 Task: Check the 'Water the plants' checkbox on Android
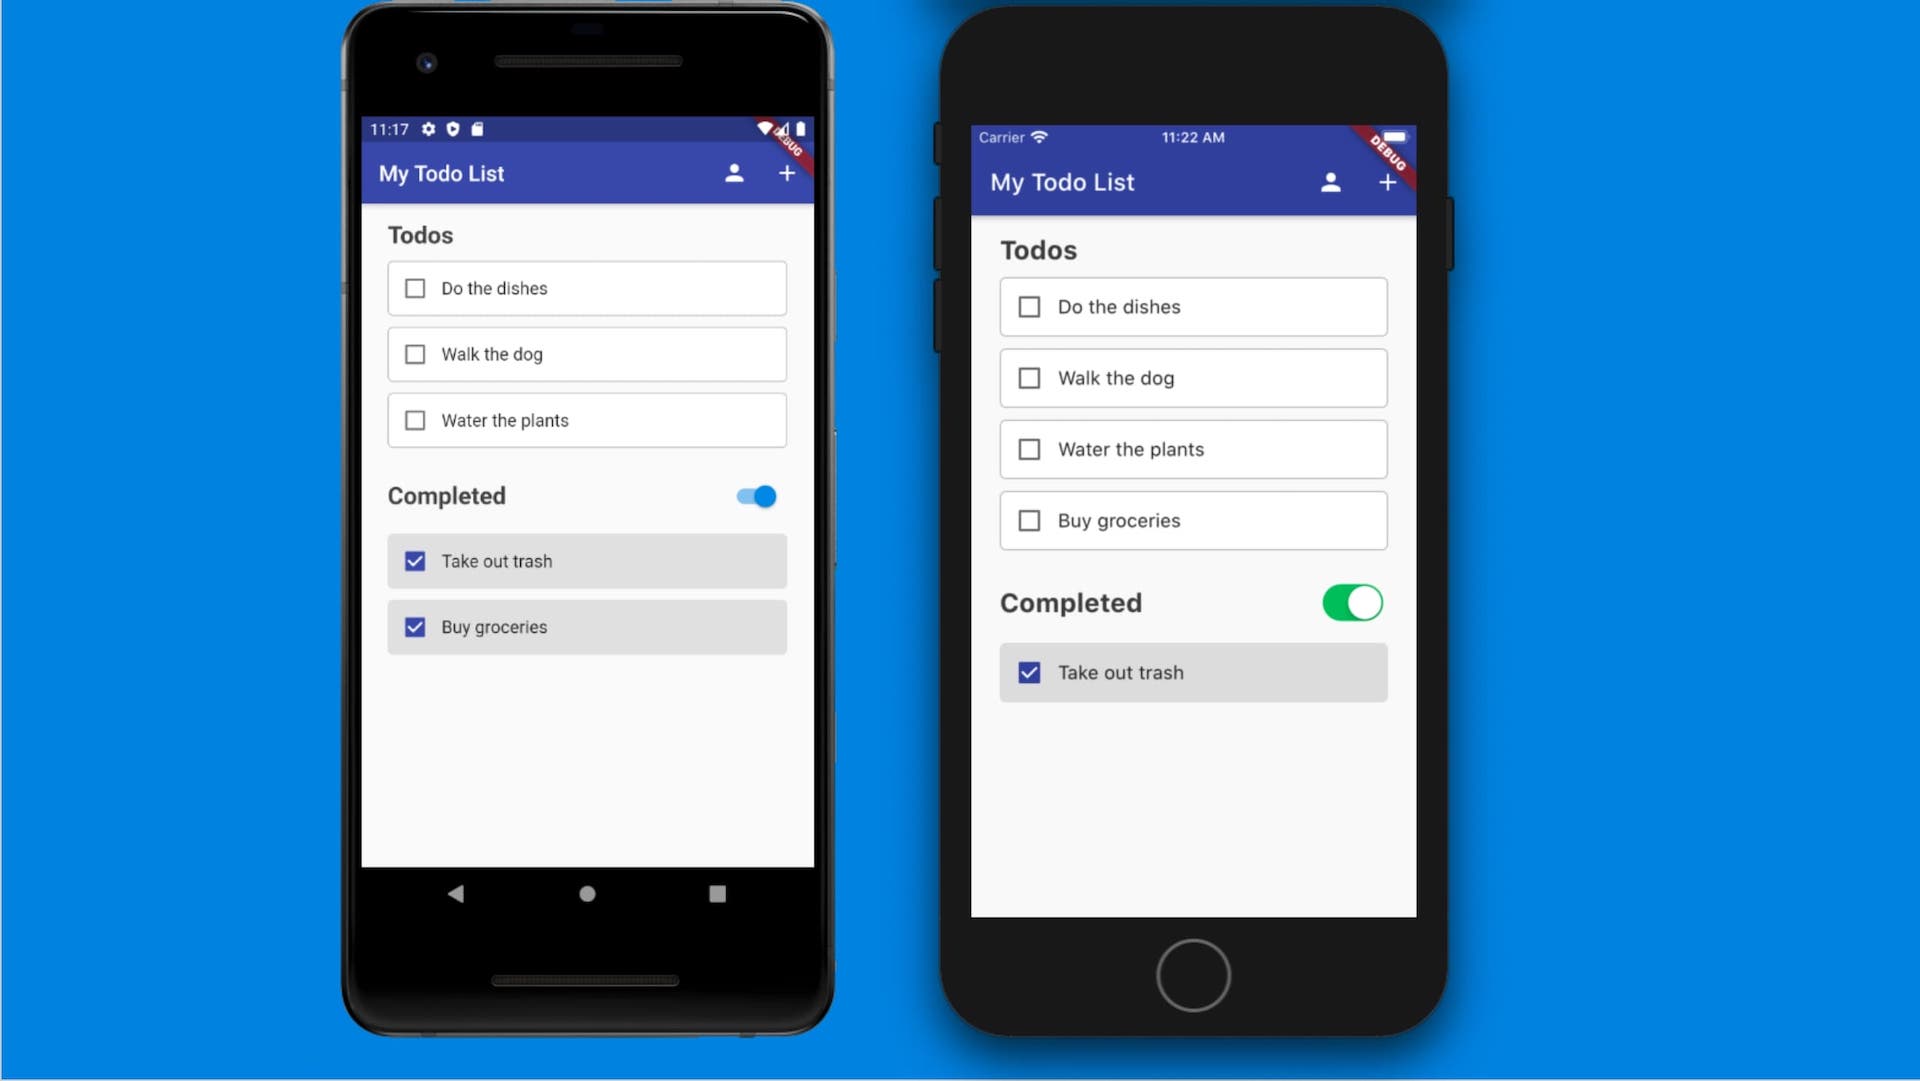pyautogui.click(x=414, y=419)
